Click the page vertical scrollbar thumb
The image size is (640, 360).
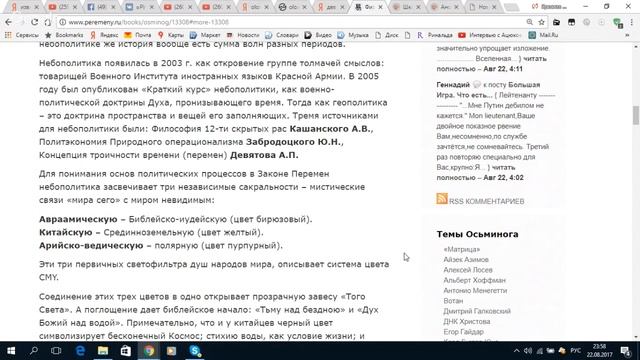636,115
